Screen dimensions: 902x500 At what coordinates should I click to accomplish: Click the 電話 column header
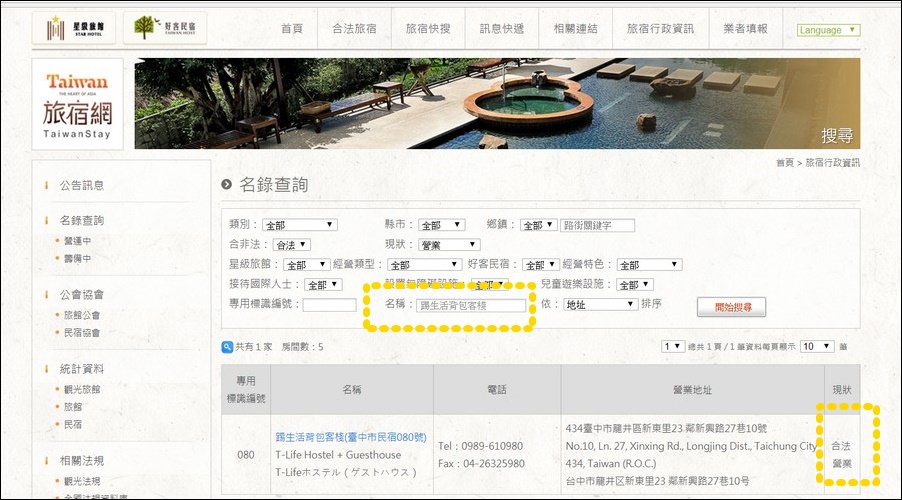[x=497, y=390]
